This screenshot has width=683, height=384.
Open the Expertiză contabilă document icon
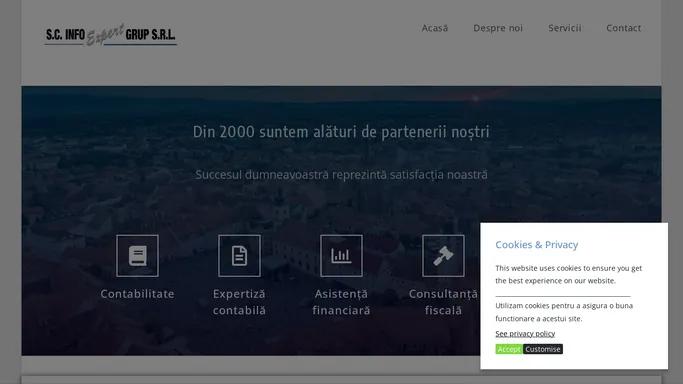[239, 256]
